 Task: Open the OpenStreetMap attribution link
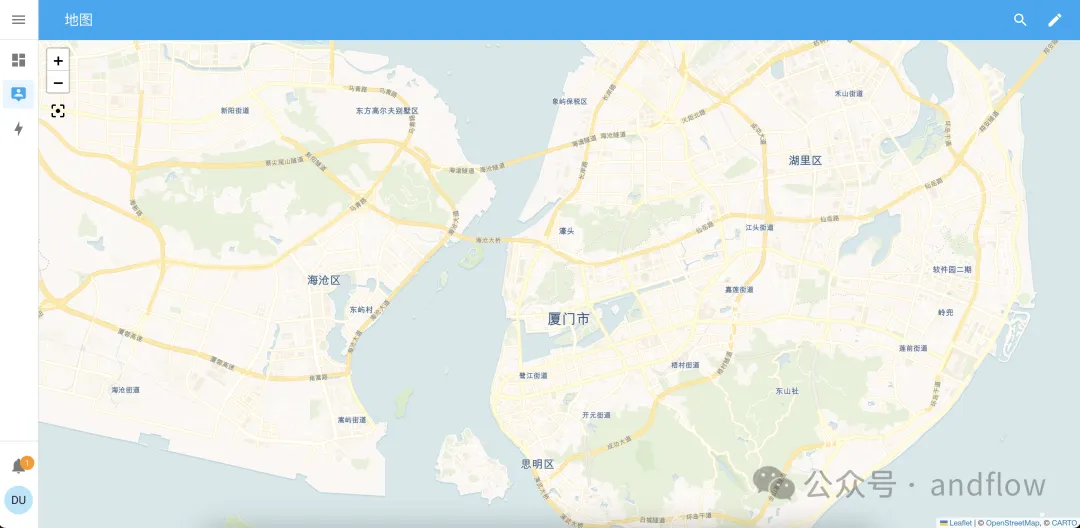1012,523
